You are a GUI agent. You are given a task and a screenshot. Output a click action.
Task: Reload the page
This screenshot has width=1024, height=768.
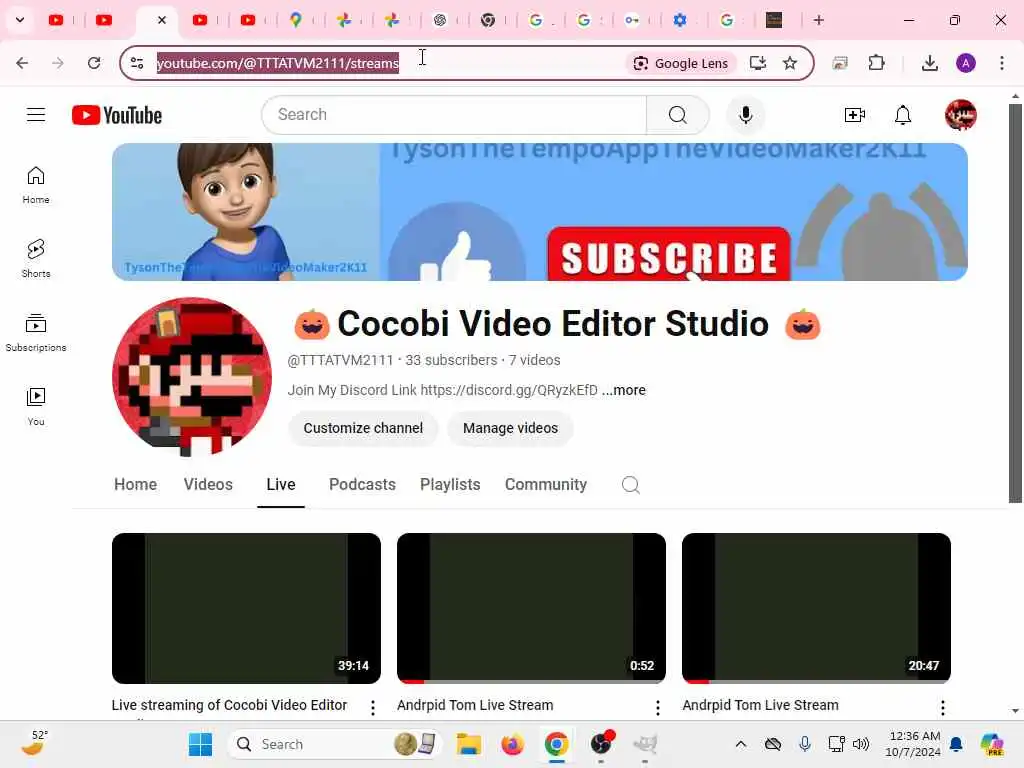click(x=94, y=63)
